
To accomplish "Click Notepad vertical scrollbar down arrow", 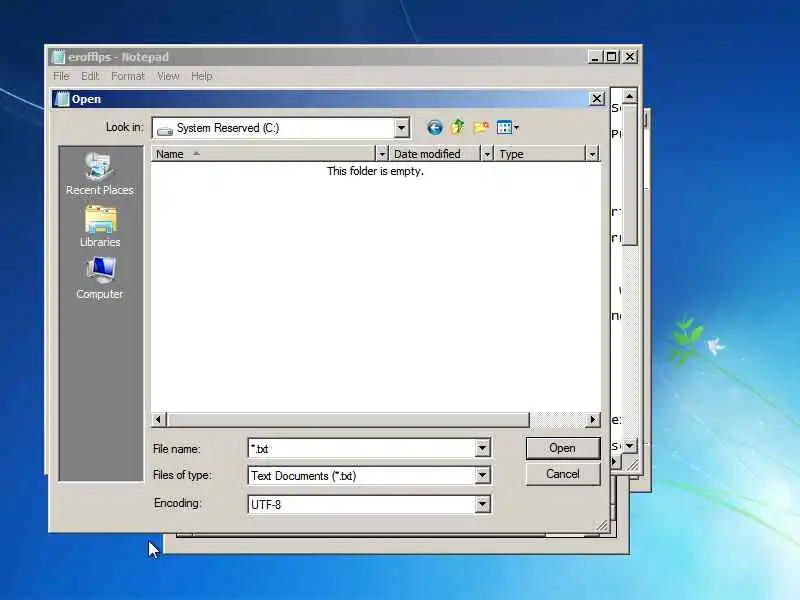I will (x=630, y=445).
